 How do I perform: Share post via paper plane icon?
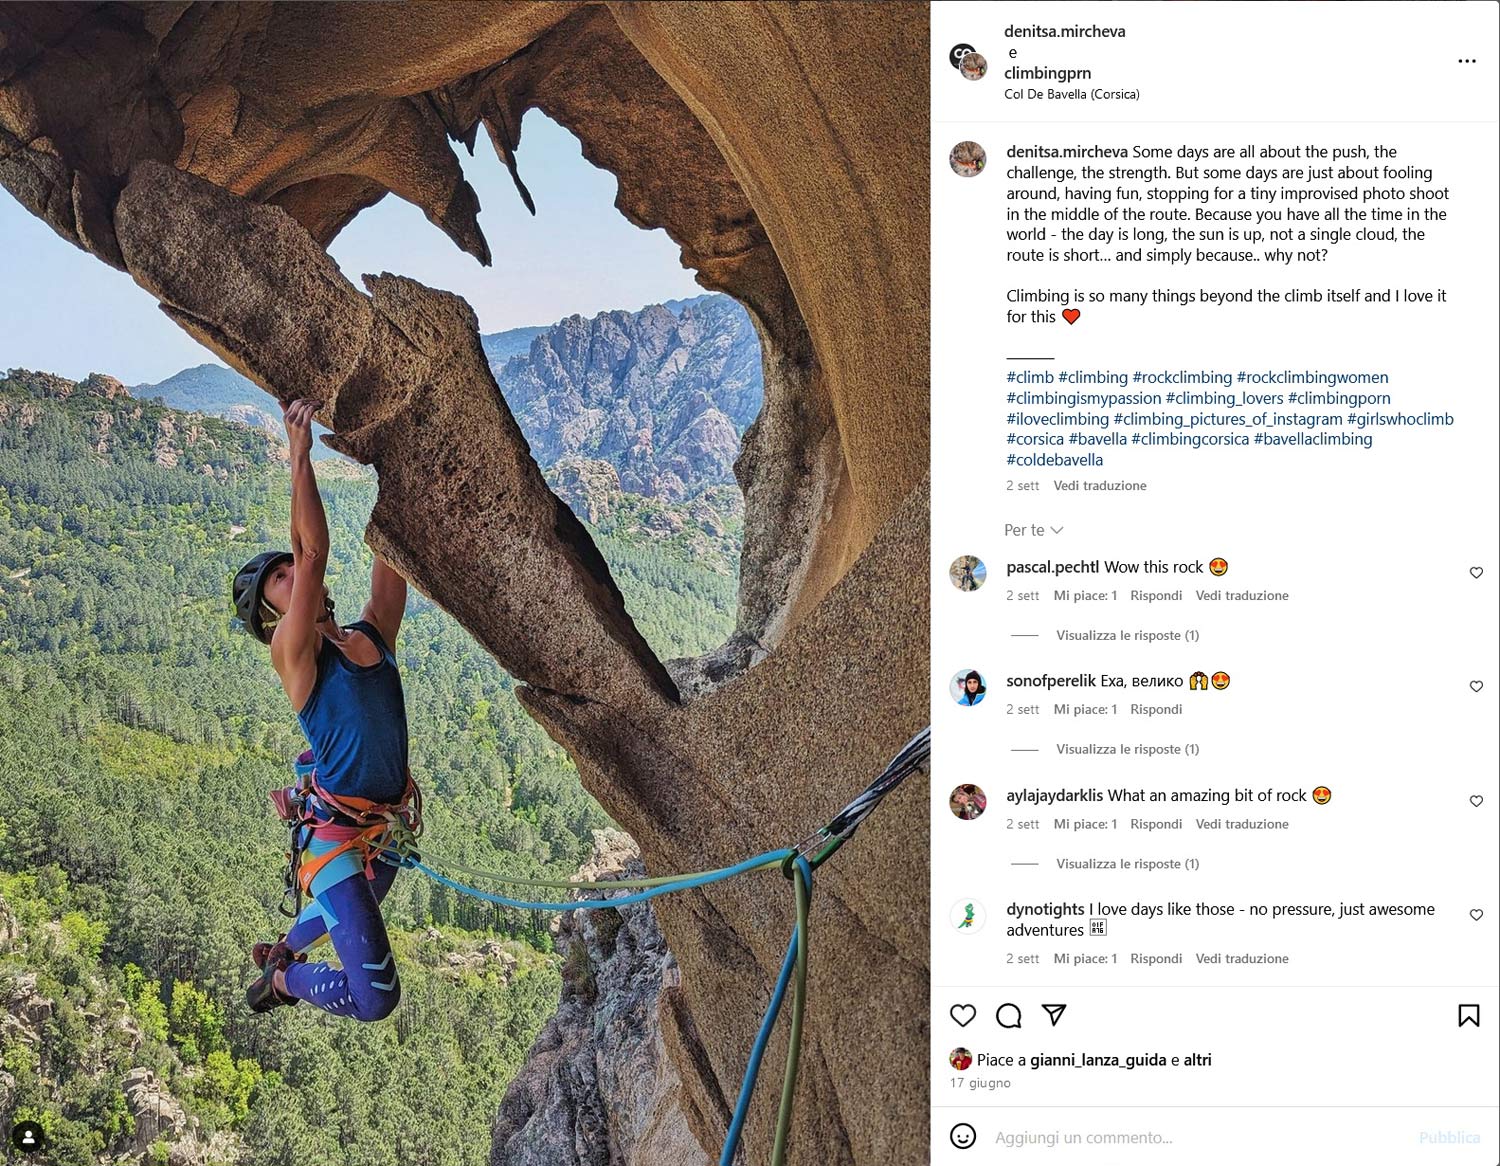coord(1054,1015)
